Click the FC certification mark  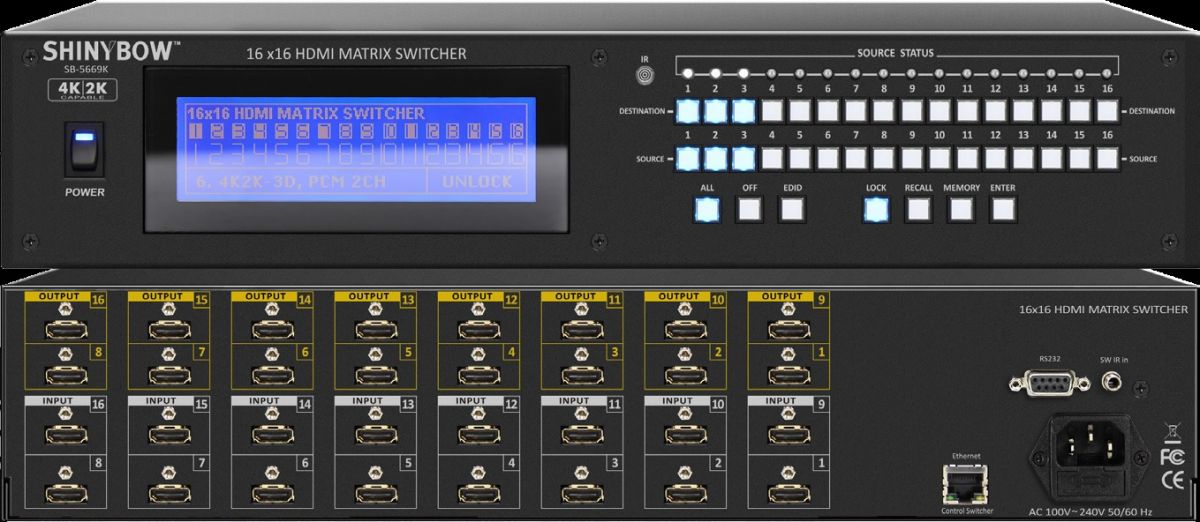(1172, 458)
